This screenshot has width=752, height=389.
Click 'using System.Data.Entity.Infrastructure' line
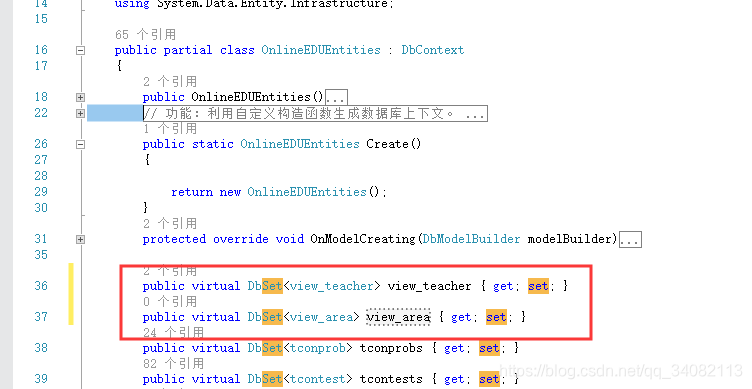coord(254,4)
